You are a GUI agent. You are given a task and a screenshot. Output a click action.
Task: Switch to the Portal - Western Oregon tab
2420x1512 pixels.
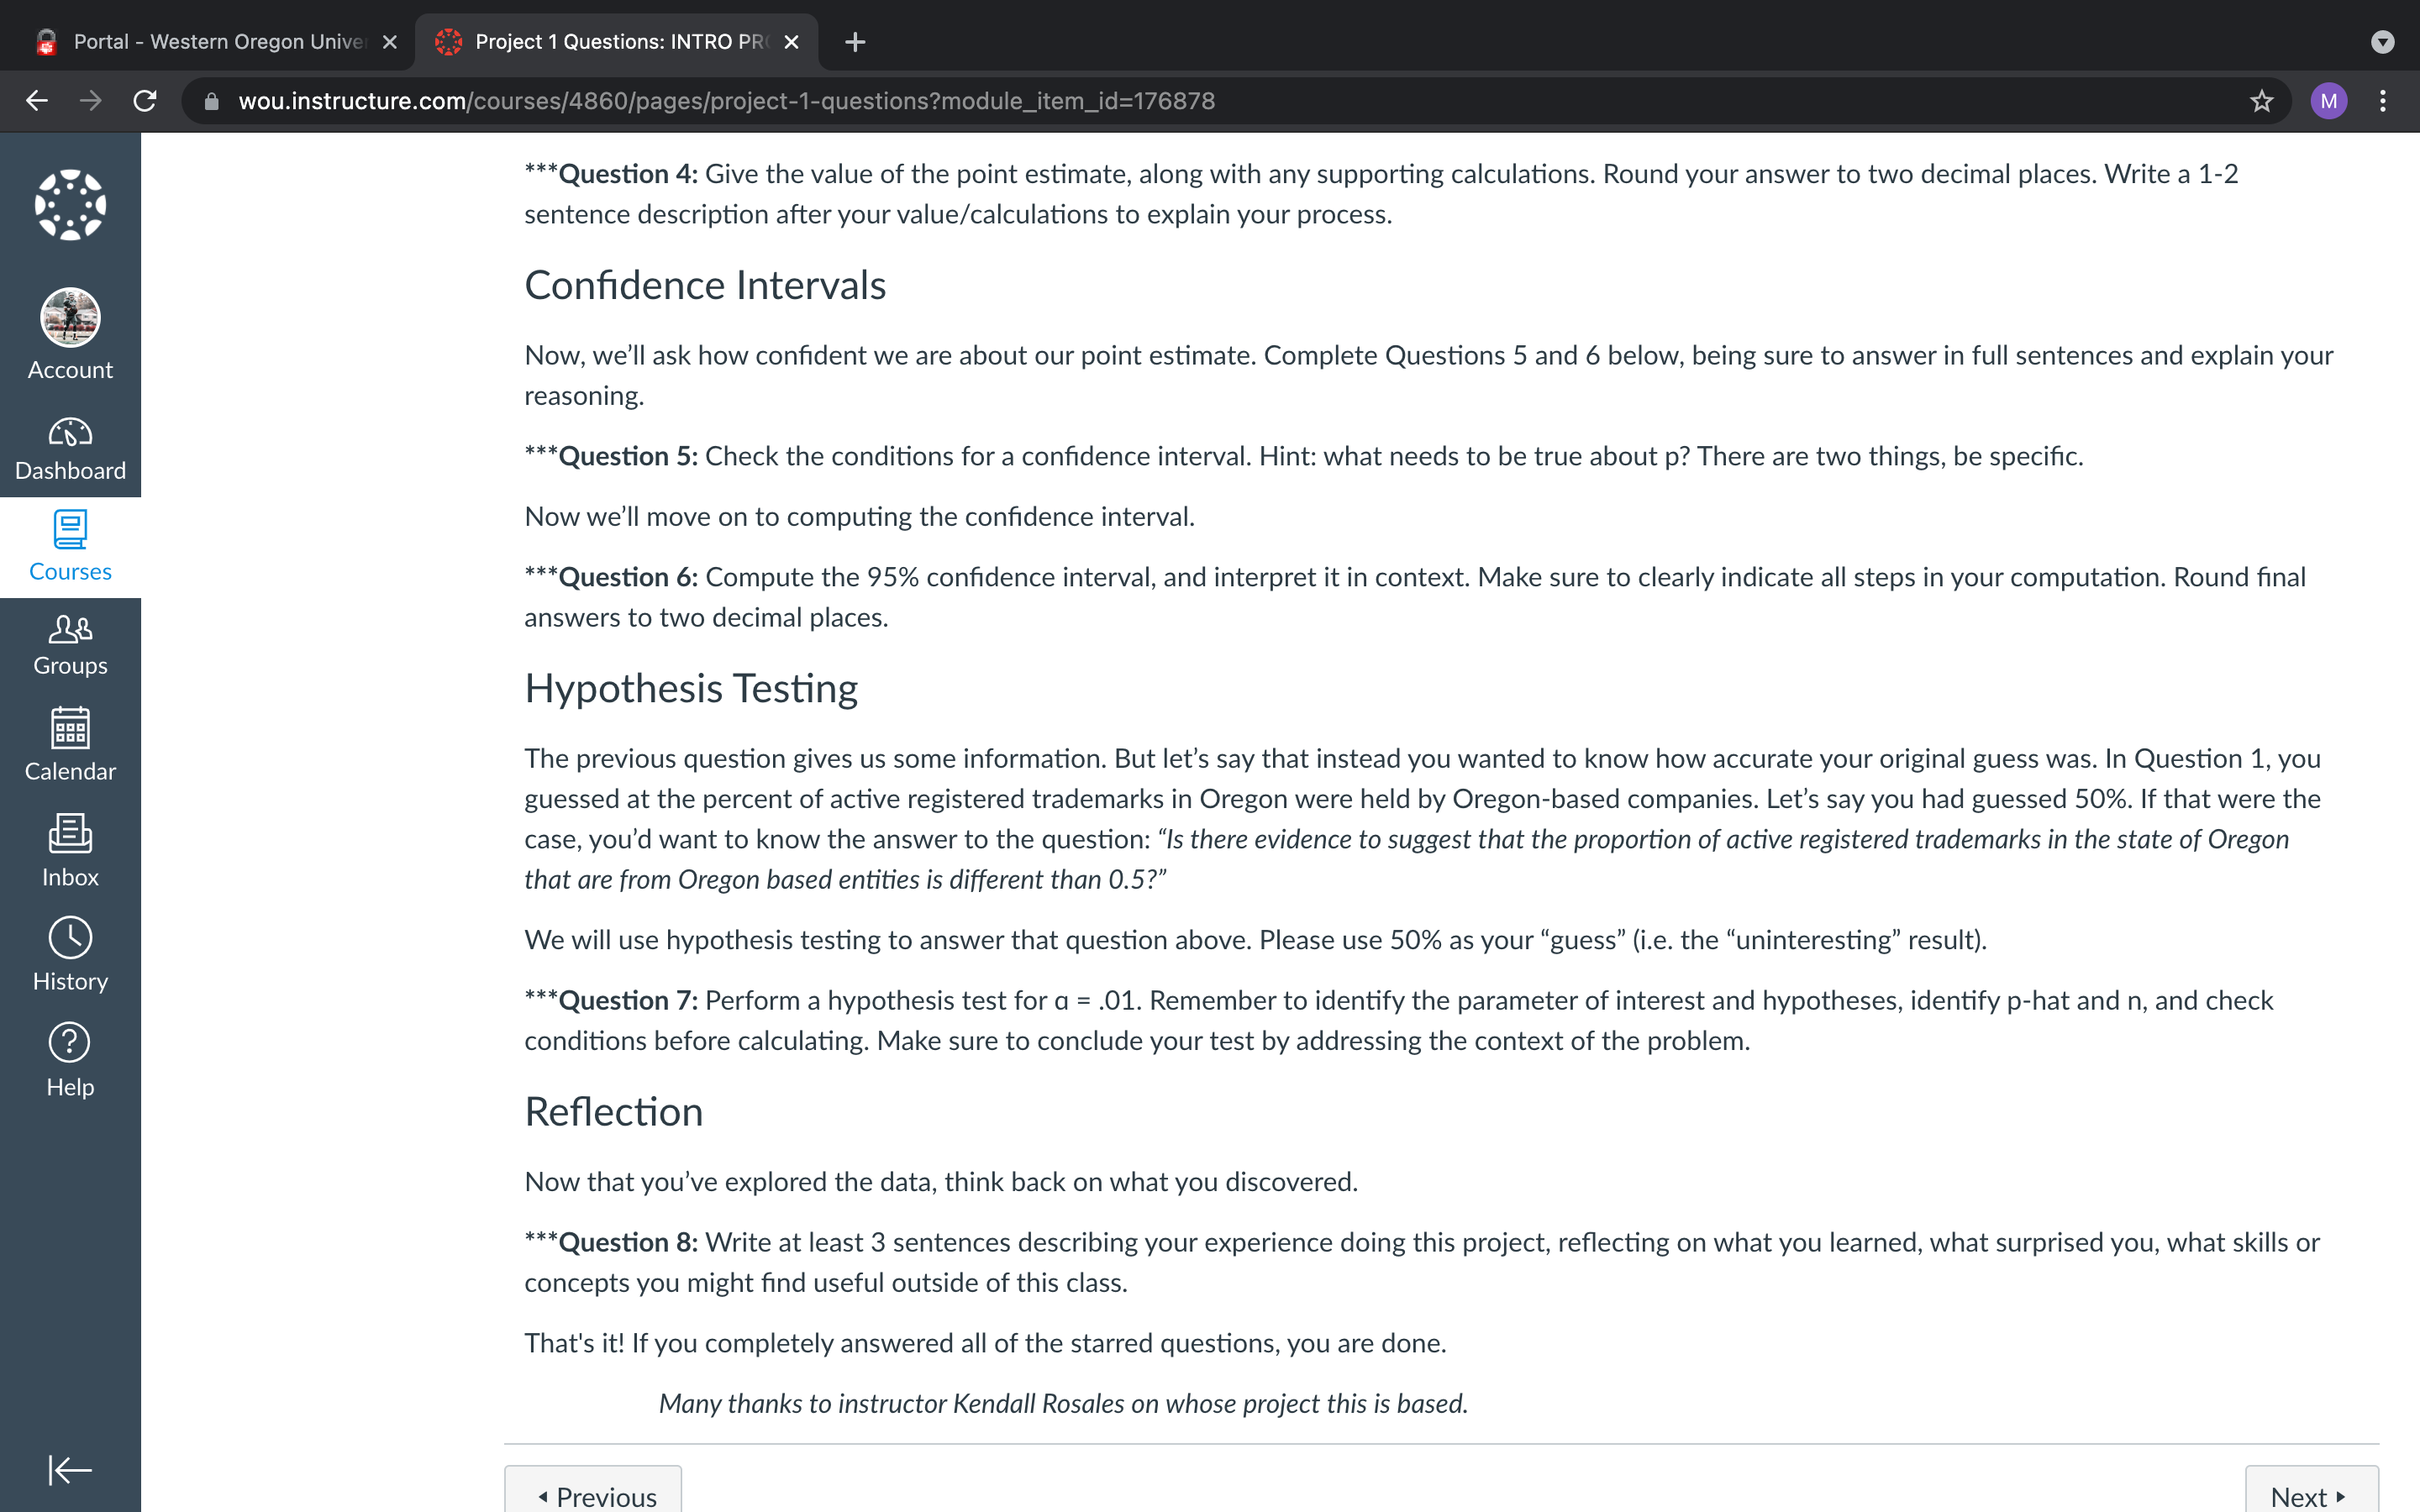208,42
